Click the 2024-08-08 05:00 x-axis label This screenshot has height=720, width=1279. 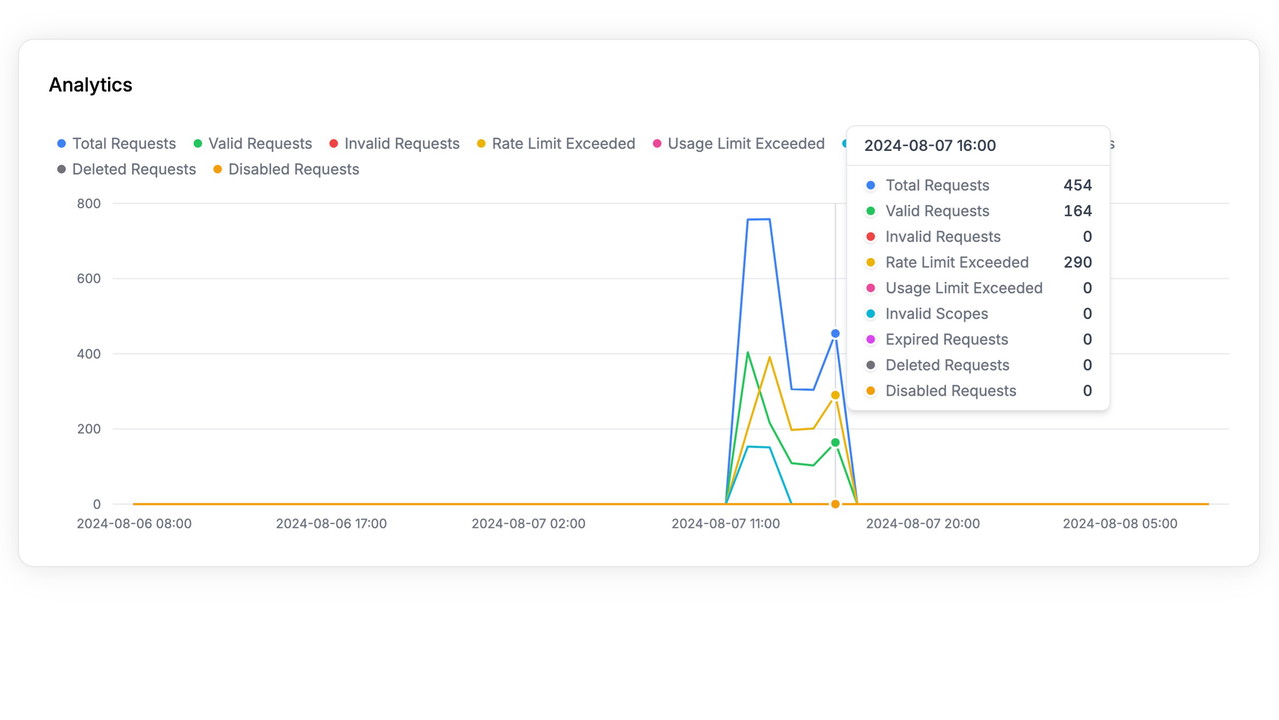coord(1119,524)
